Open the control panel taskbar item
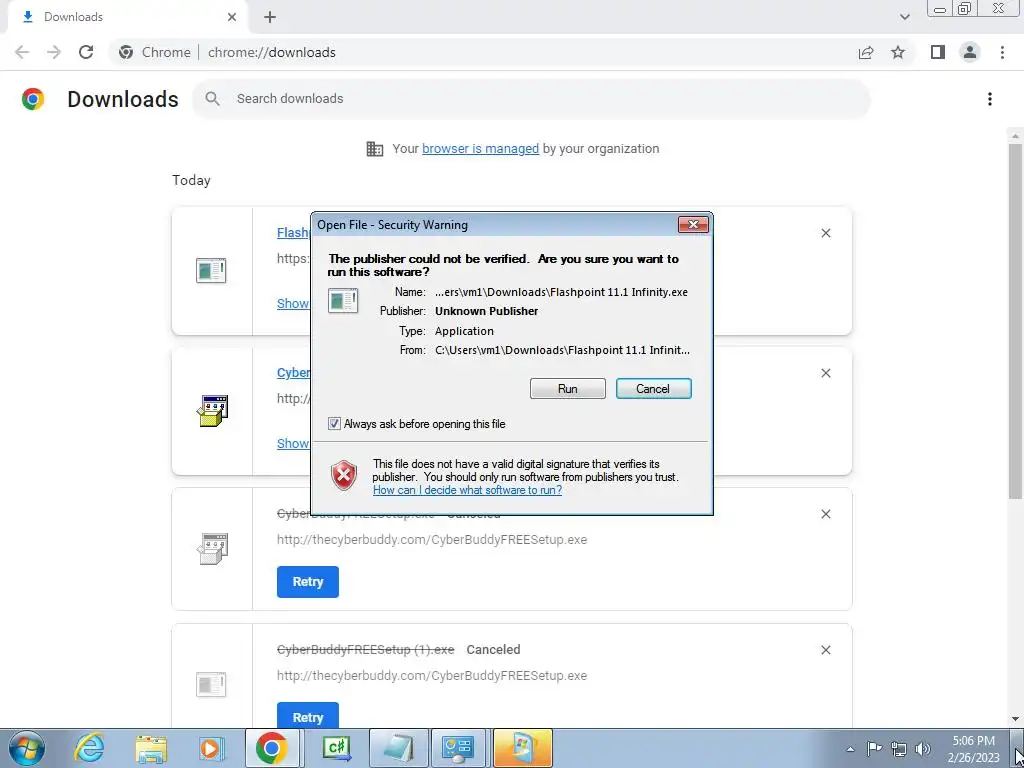 460,748
